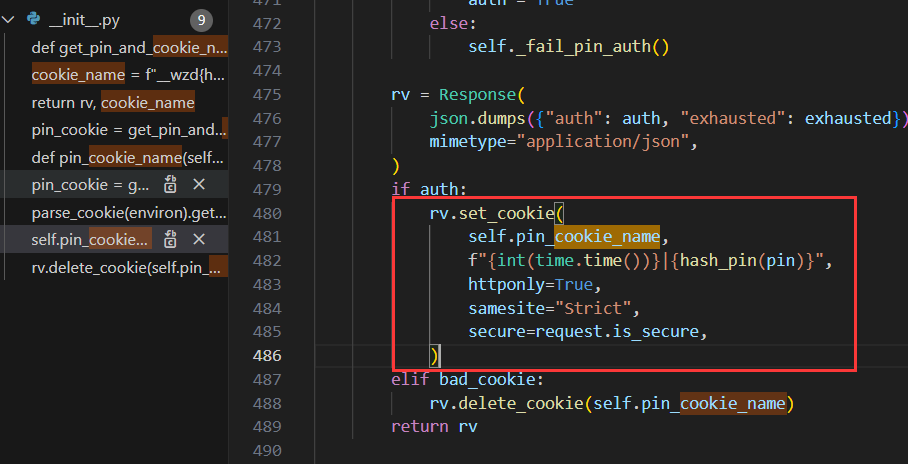Click replace icon on 'pin_cookie = g...' result
The width and height of the screenshot is (908, 464).
[x=171, y=184]
